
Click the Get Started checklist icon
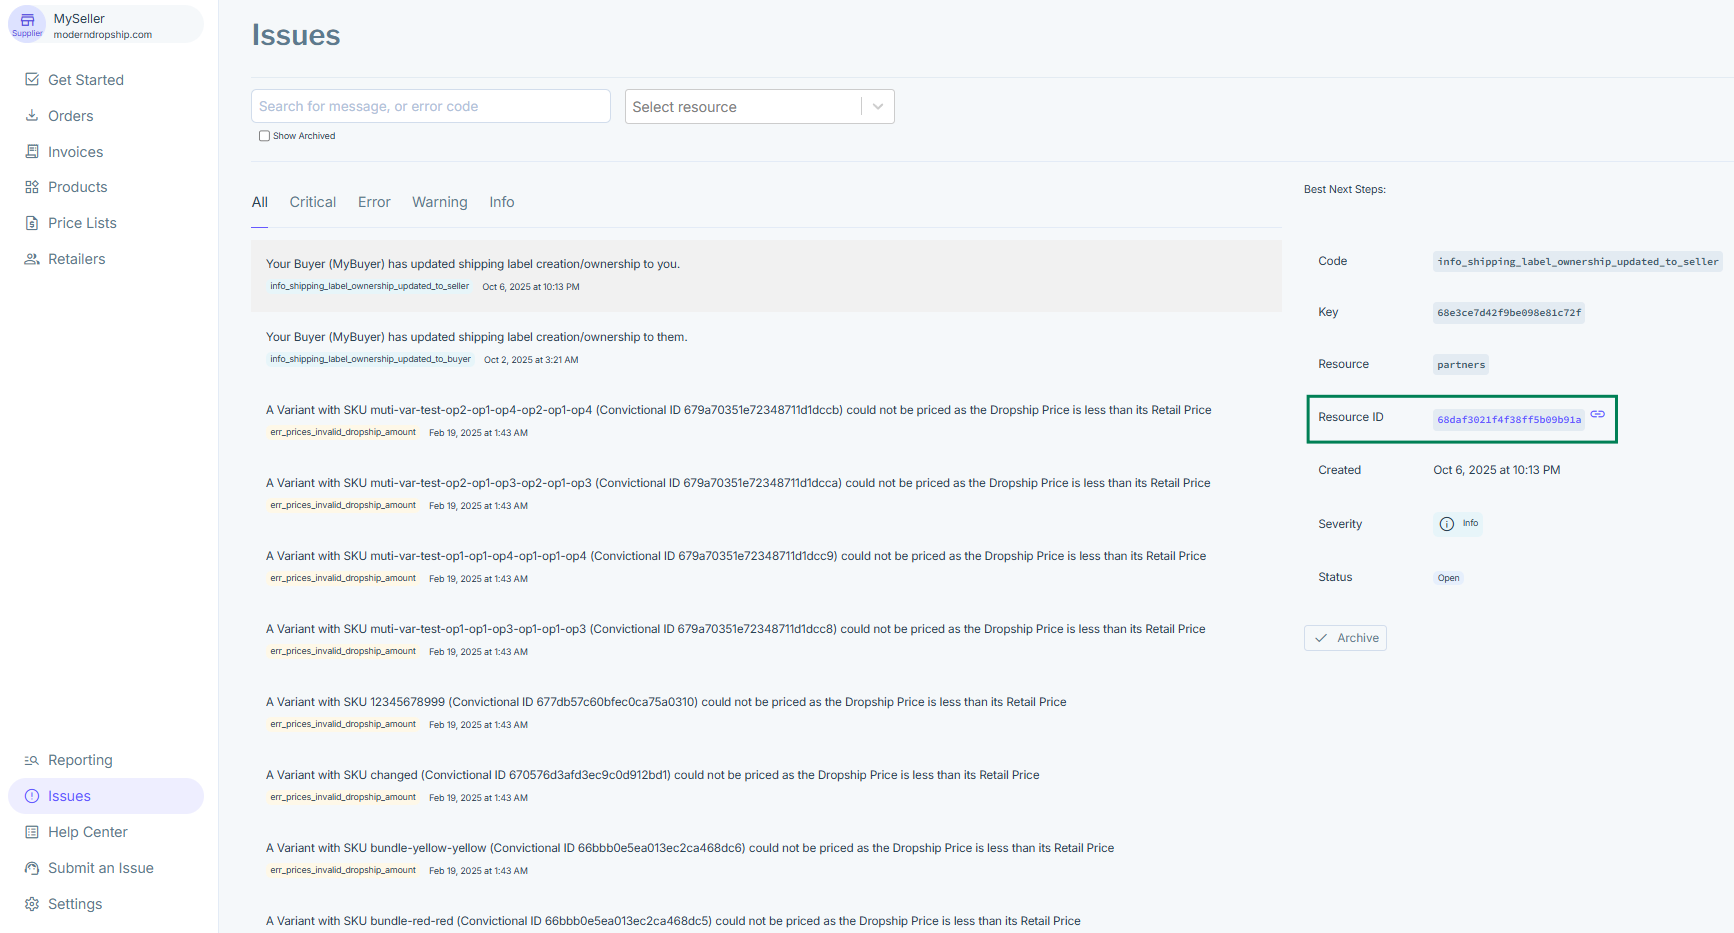pyautogui.click(x=32, y=79)
